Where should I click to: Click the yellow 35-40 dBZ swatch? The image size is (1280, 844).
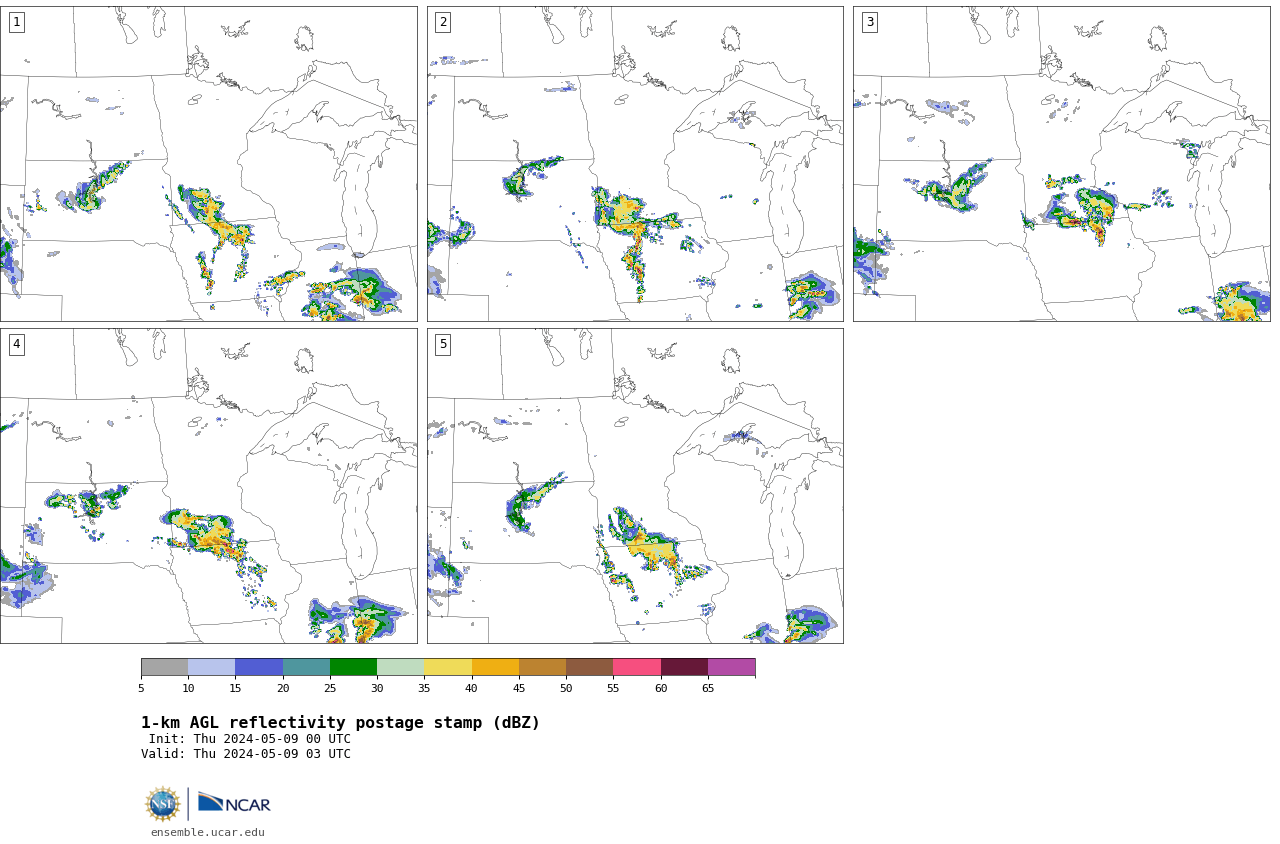click(448, 667)
